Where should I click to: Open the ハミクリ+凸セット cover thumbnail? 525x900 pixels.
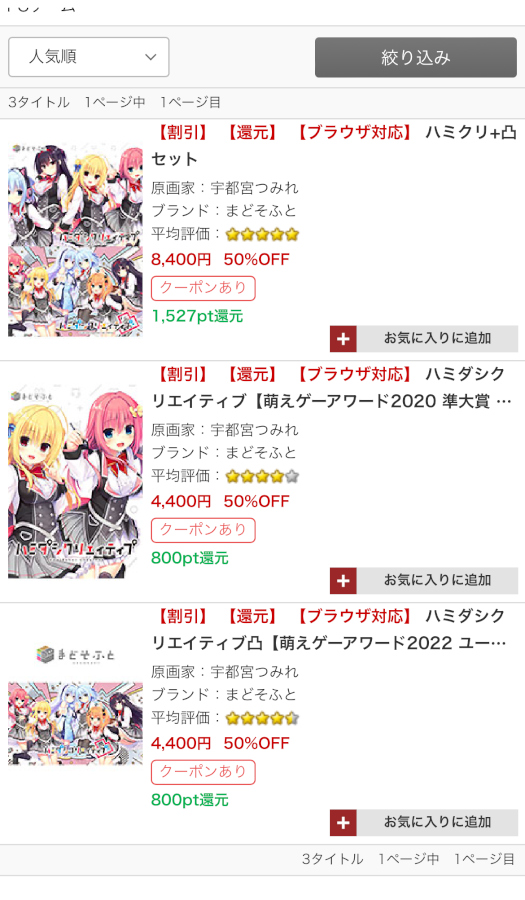(x=75, y=240)
